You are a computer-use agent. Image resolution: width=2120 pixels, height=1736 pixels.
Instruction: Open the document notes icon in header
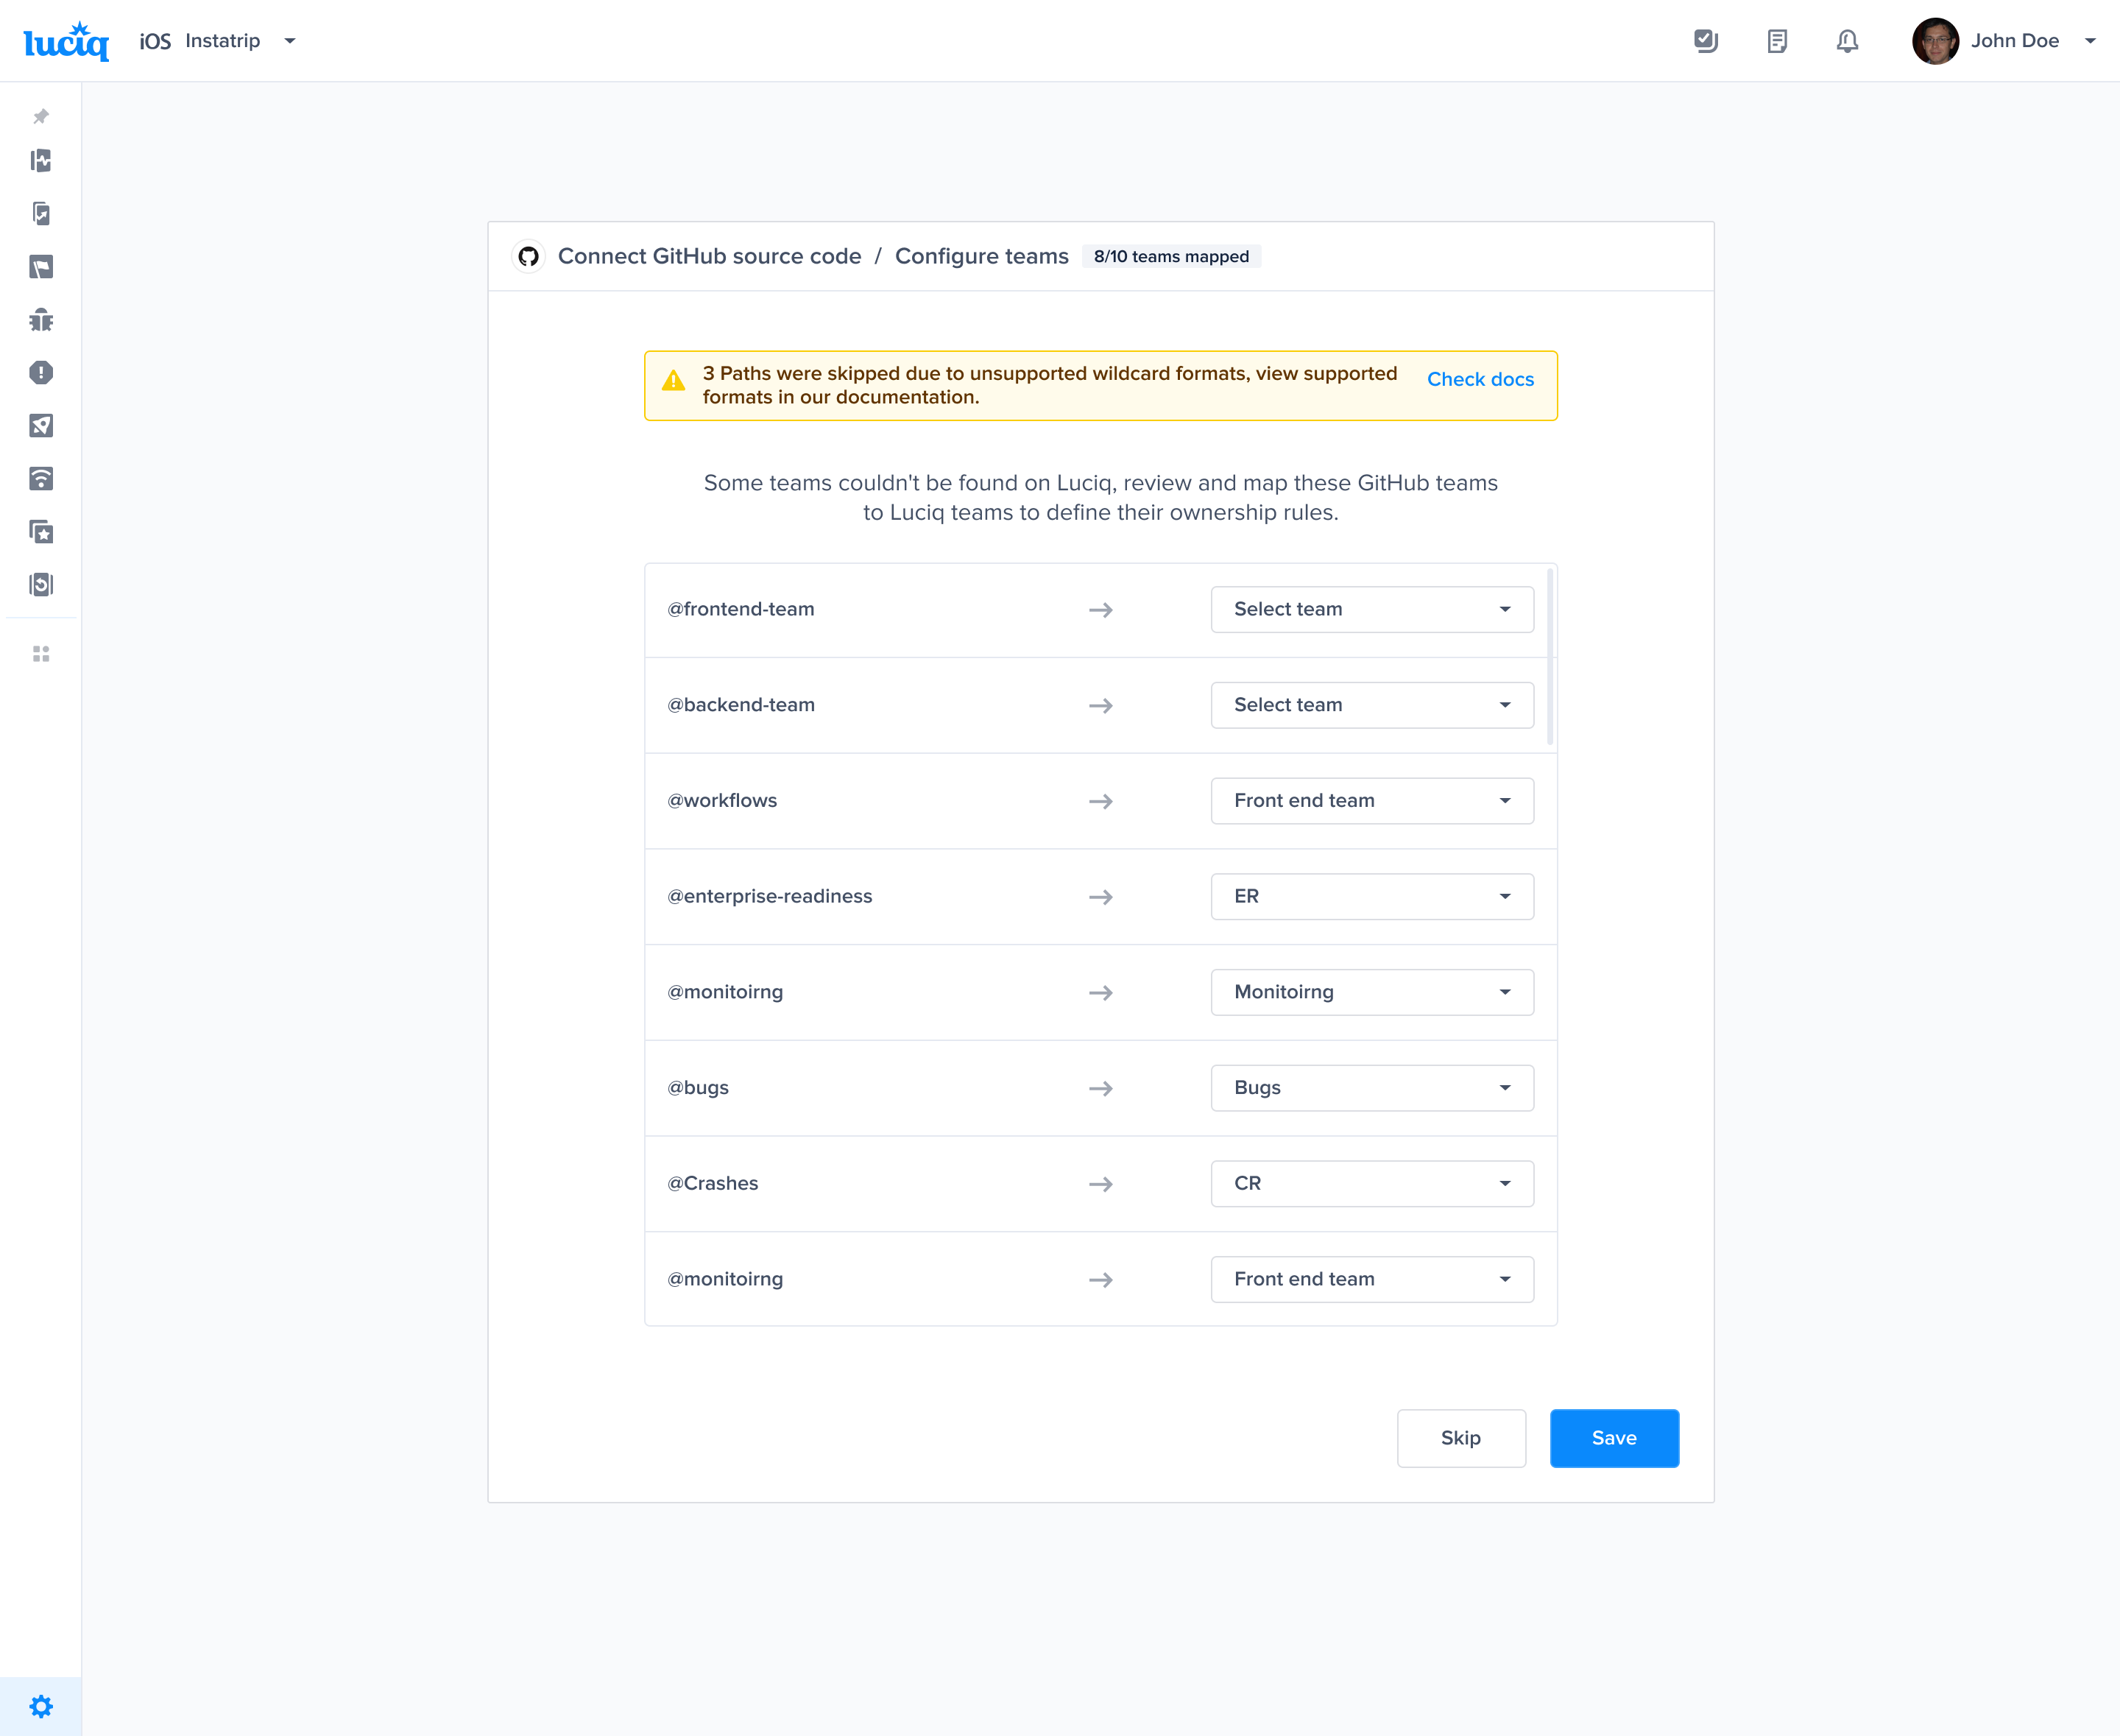[1777, 41]
